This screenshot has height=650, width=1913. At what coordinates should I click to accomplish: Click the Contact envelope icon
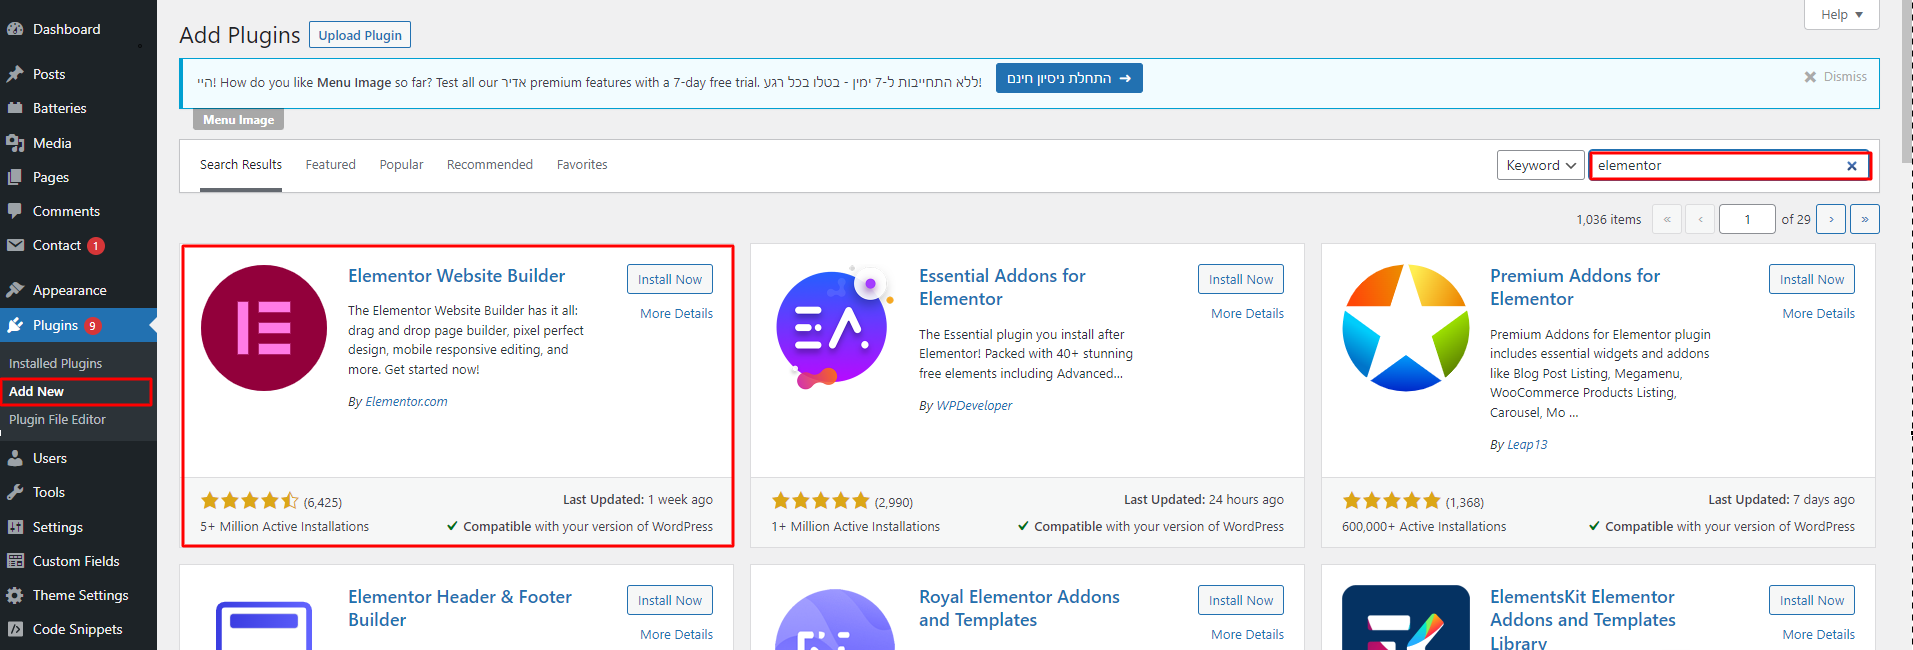click(15, 245)
